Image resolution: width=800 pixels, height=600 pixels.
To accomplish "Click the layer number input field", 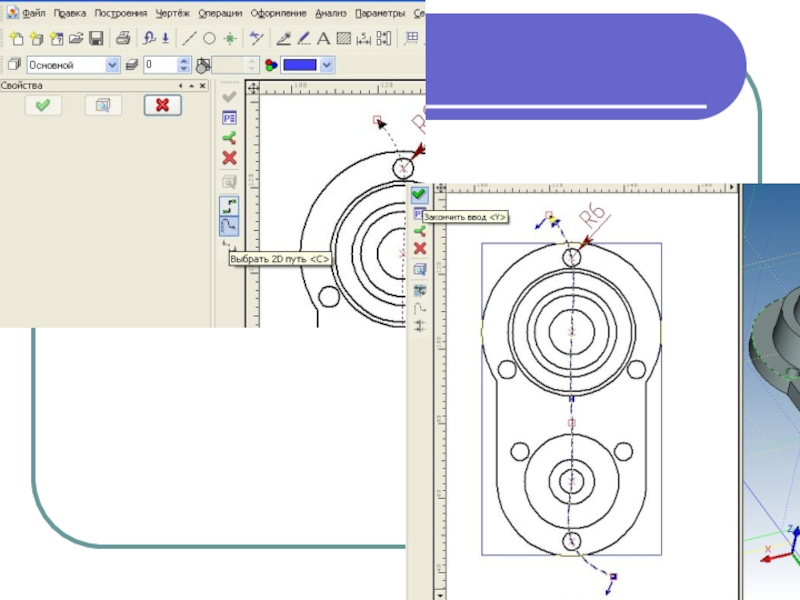I will [159, 65].
